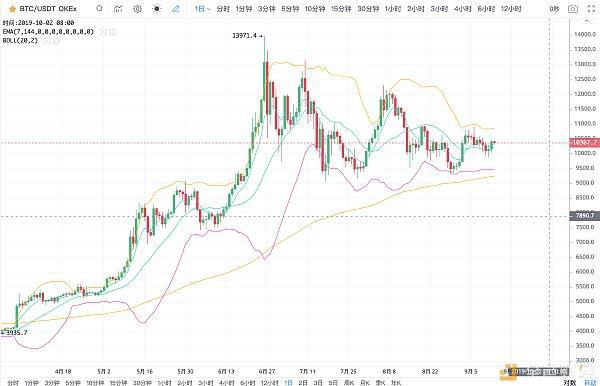Switch to the 15分钟 interval in top toolbar
The width and height of the screenshot is (600, 386).
(341, 8)
